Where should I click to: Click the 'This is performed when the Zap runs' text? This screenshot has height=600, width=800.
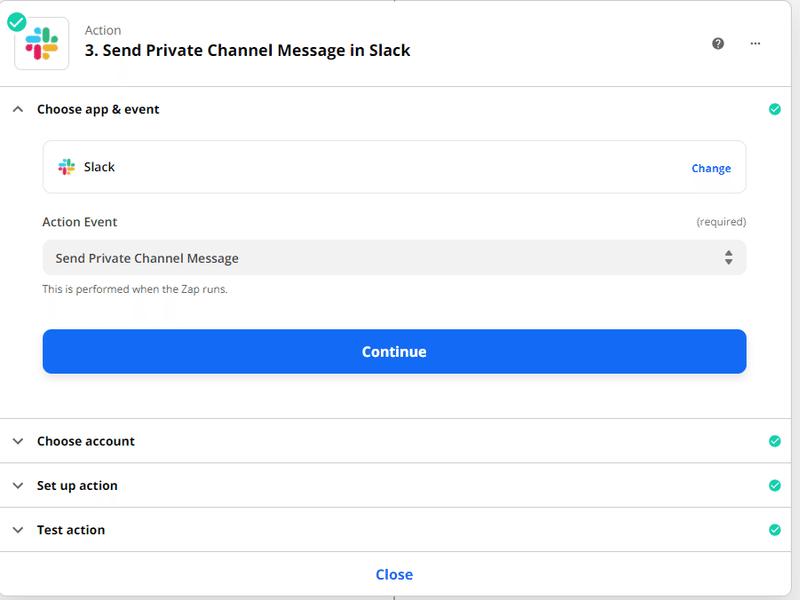coord(135,289)
